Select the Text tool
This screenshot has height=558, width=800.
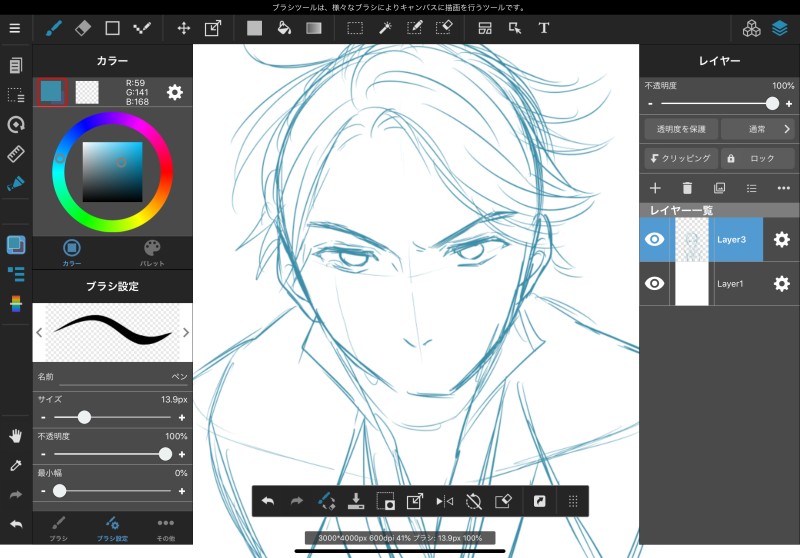[x=544, y=28]
